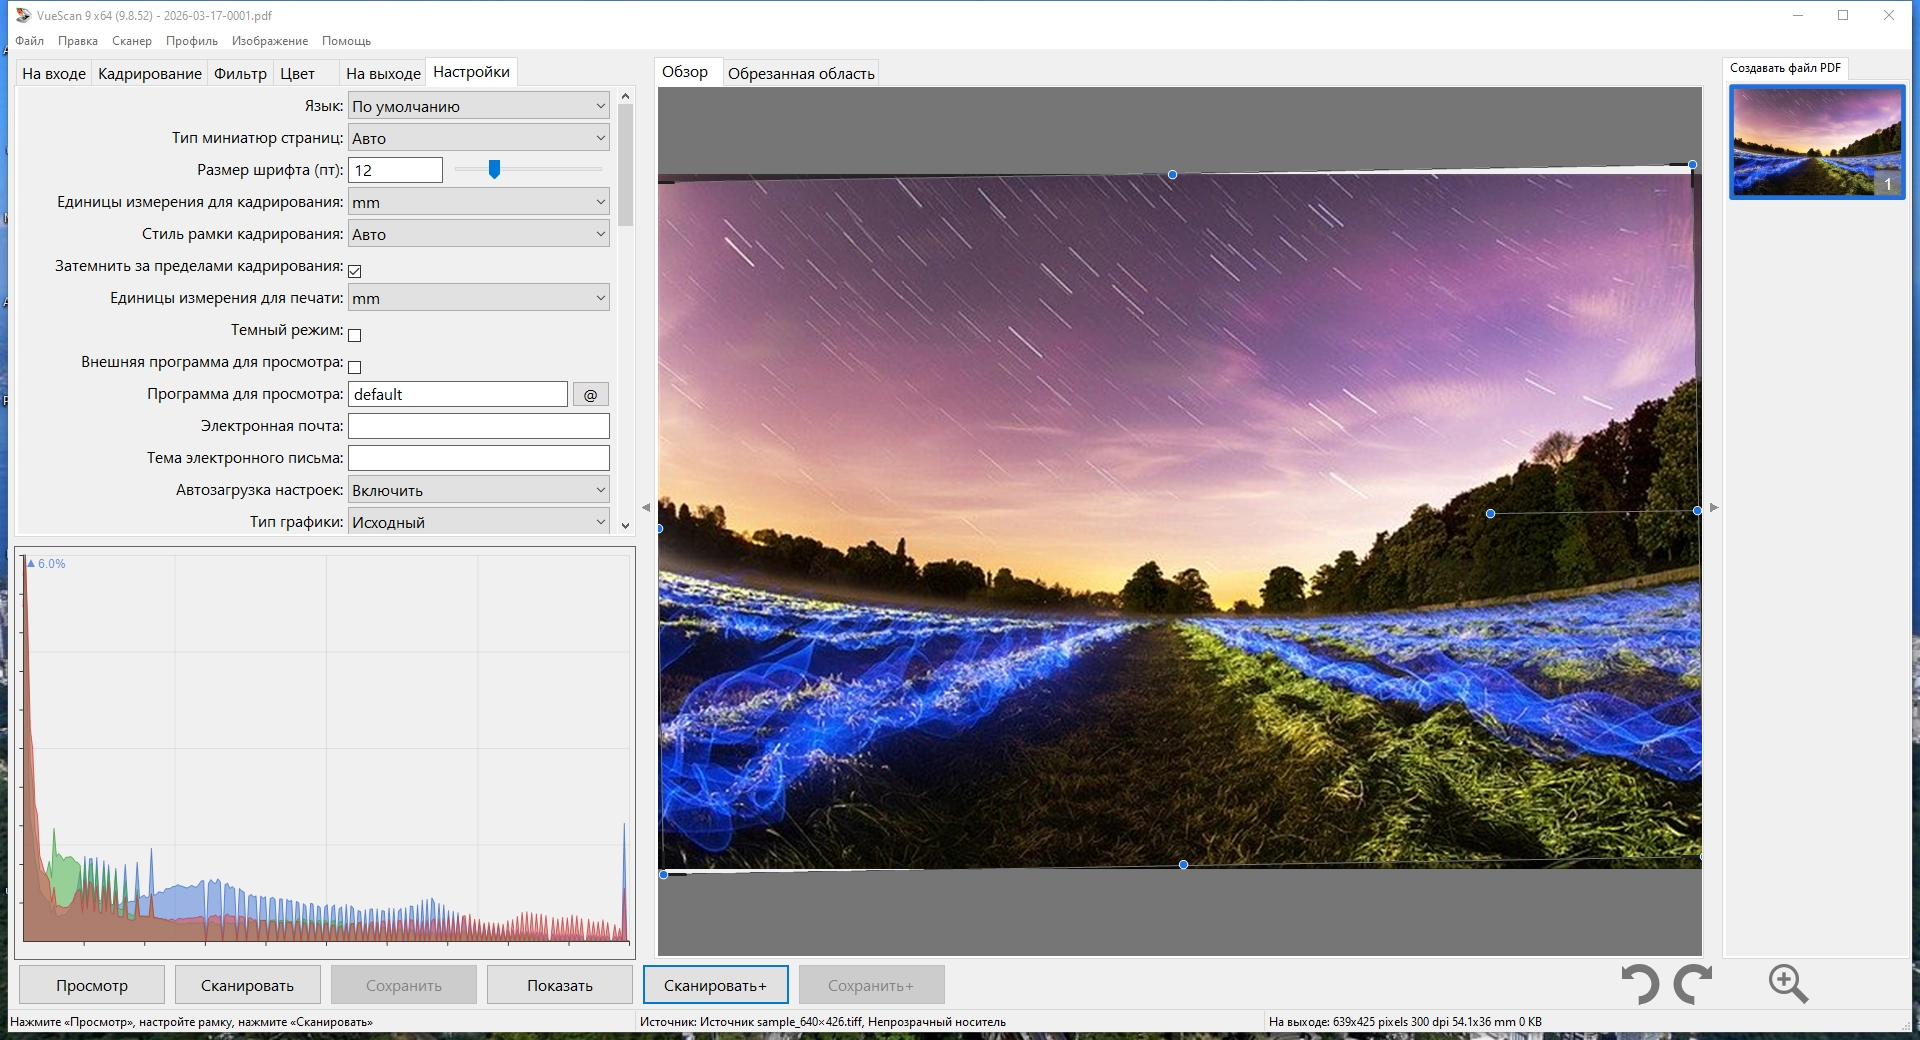
Task: Enable the 'Темный режим' checkbox
Action: 355,335
